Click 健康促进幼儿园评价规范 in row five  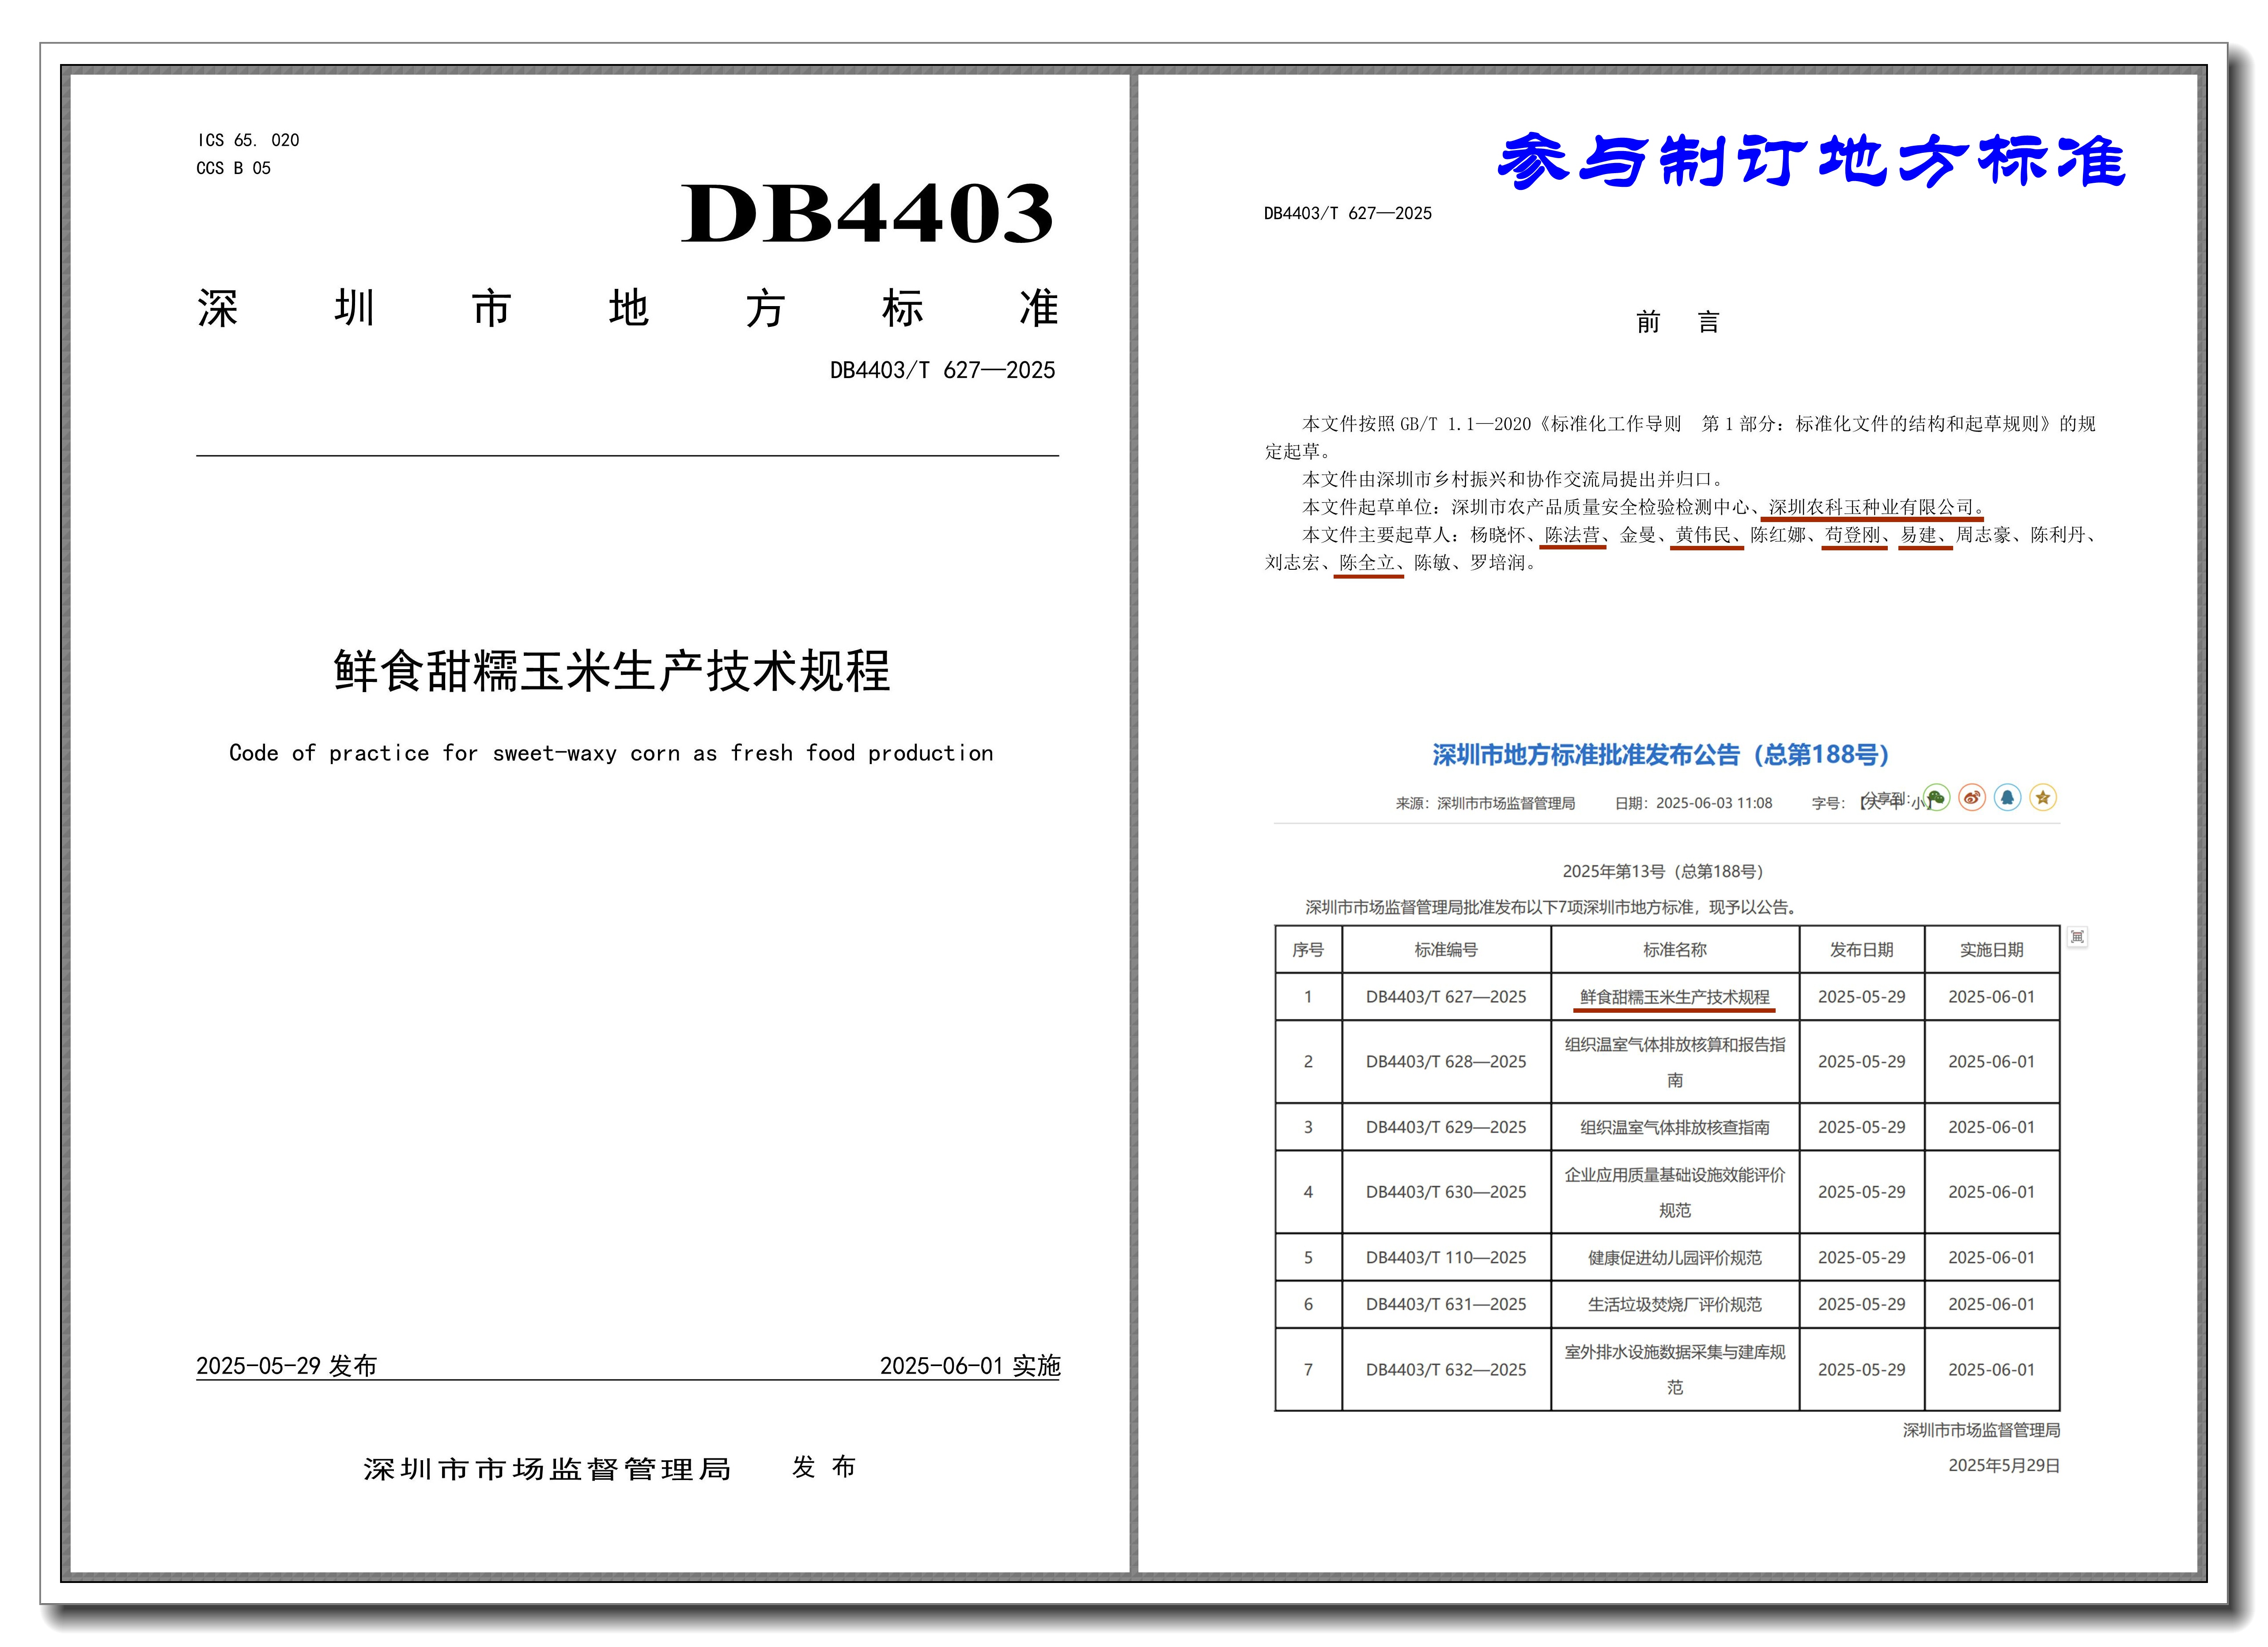pyautogui.click(x=1674, y=1258)
